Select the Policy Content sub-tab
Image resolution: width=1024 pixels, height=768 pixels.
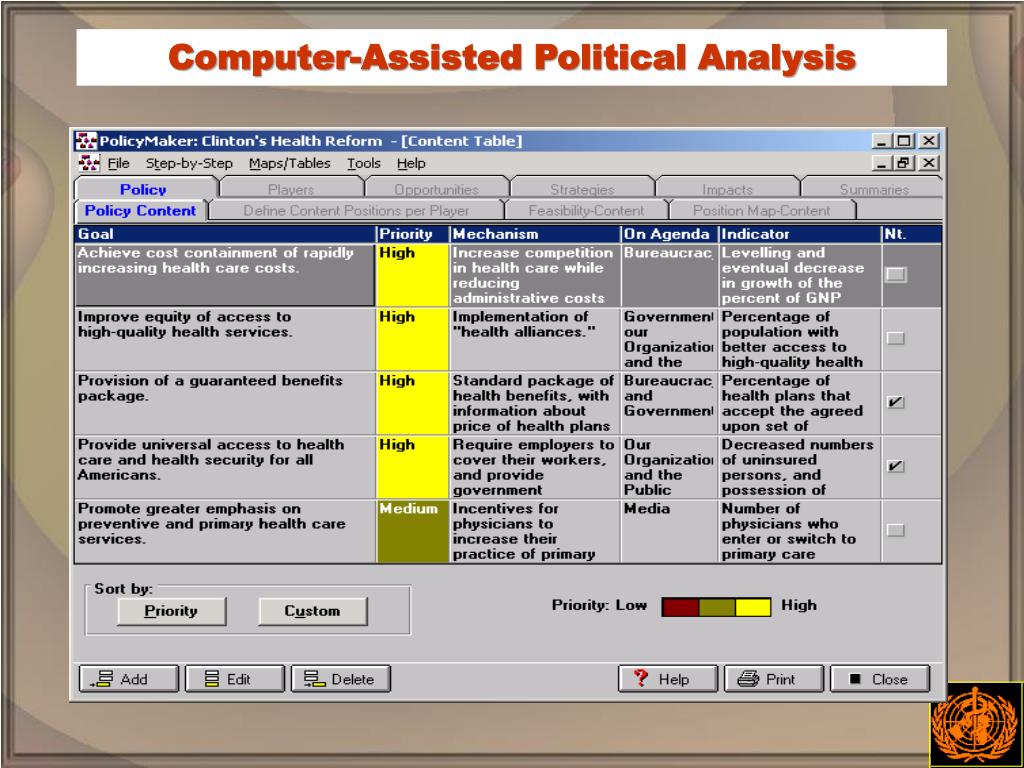tap(140, 210)
